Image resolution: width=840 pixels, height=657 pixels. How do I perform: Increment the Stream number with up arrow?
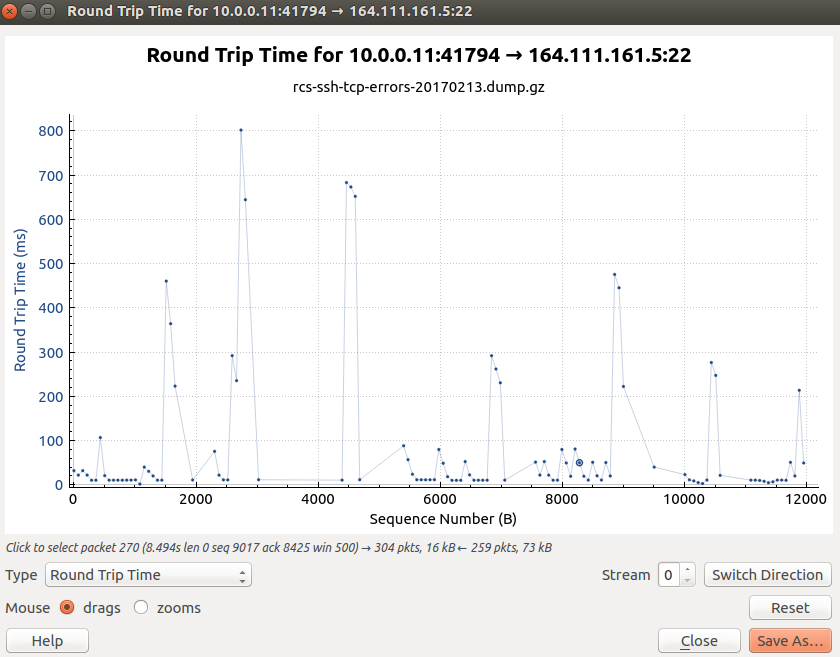(x=687, y=570)
